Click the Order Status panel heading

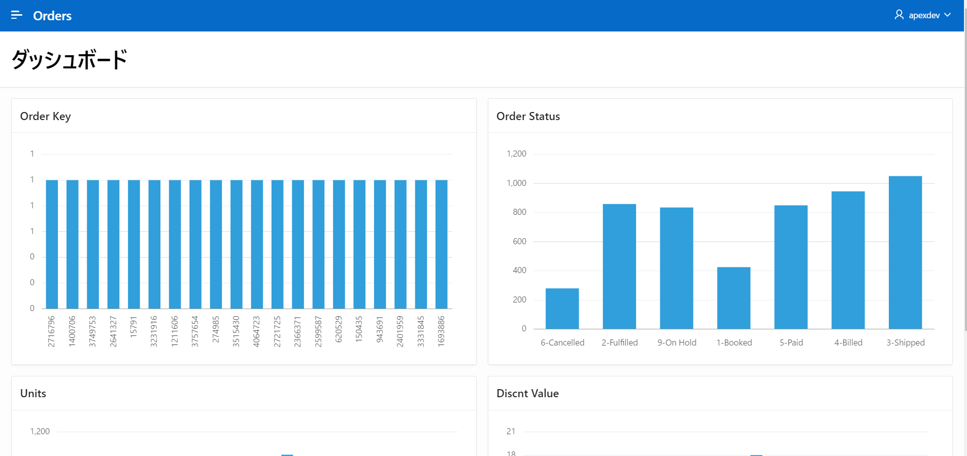[x=528, y=116]
